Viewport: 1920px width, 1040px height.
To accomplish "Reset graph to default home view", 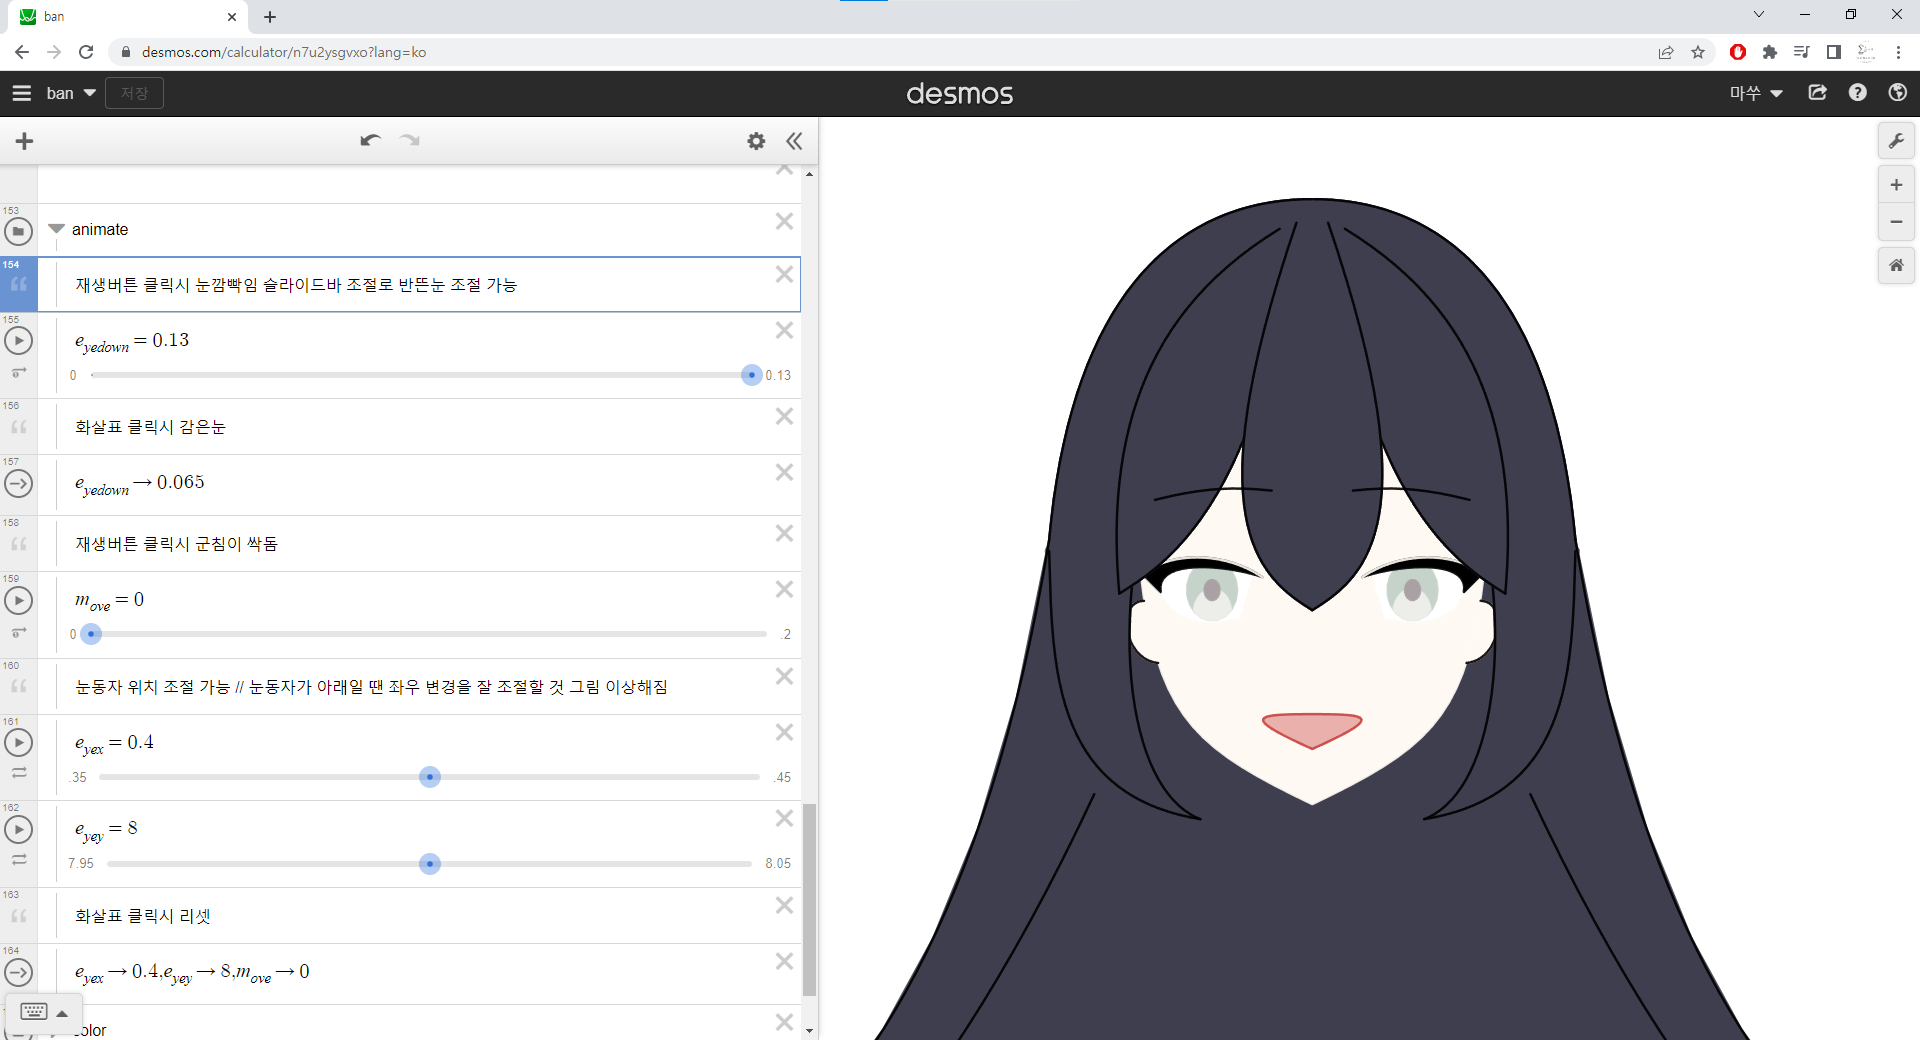I will pyautogui.click(x=1895, y=265).
